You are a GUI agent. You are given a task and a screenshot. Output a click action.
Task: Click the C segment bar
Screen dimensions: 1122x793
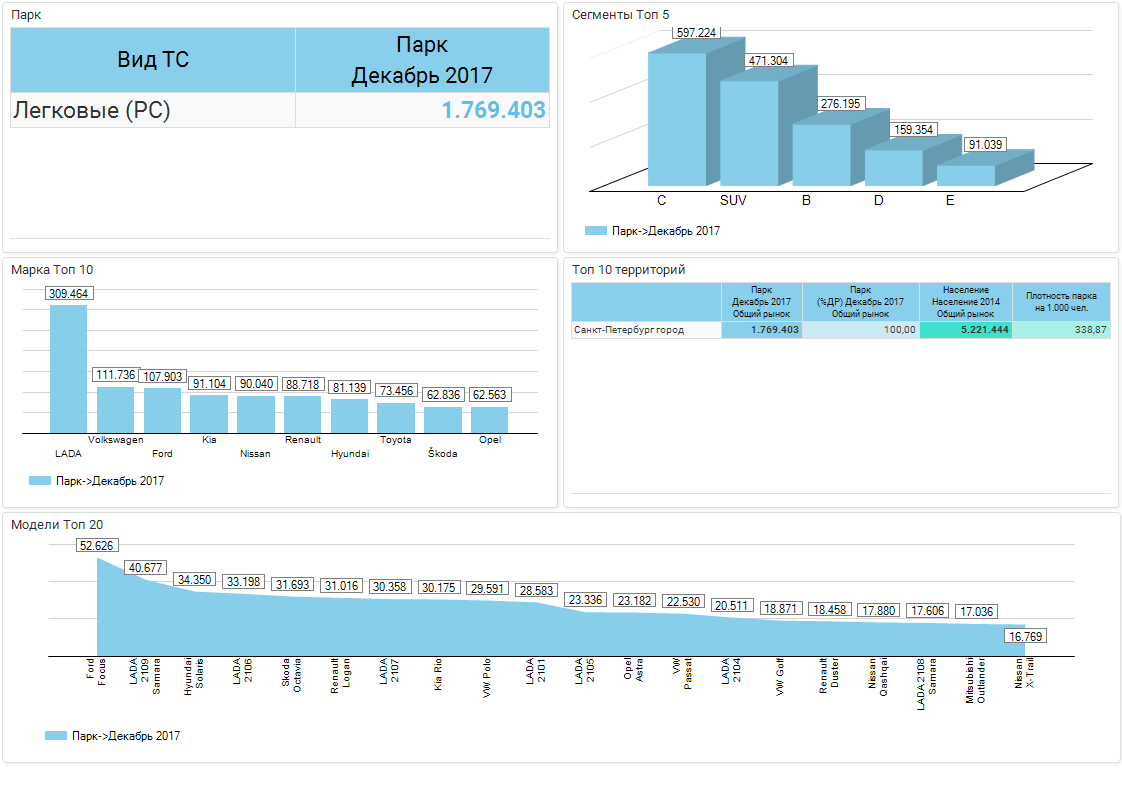click(676, 118)
